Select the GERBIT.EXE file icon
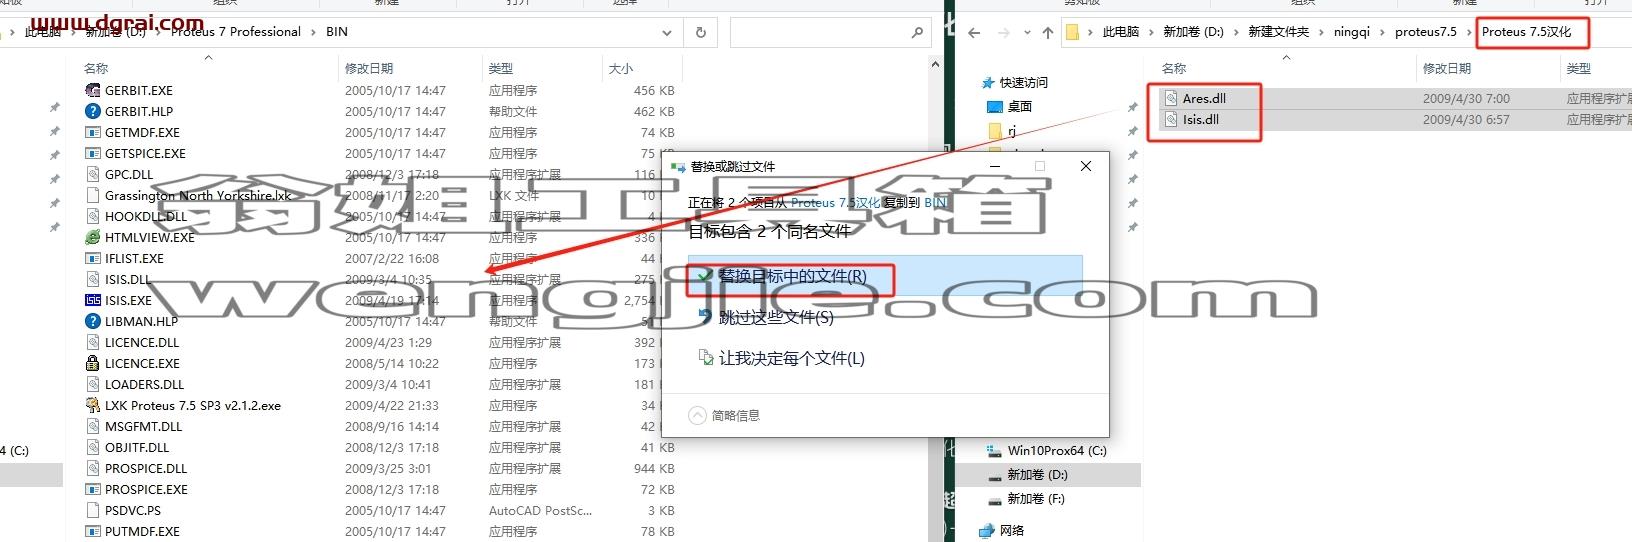Image resolution: width=1632 pixels, height=542 pixels. pyautogui.click(x=93, y=90)
